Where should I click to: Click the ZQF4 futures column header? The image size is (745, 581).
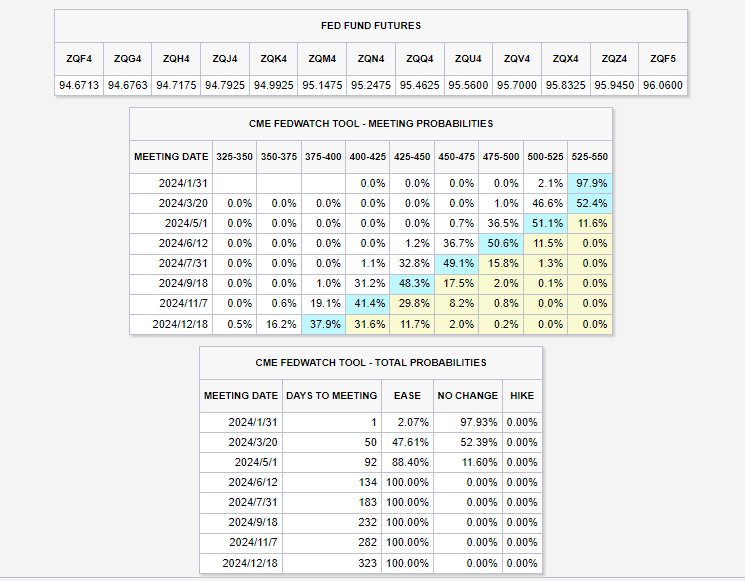79,59
